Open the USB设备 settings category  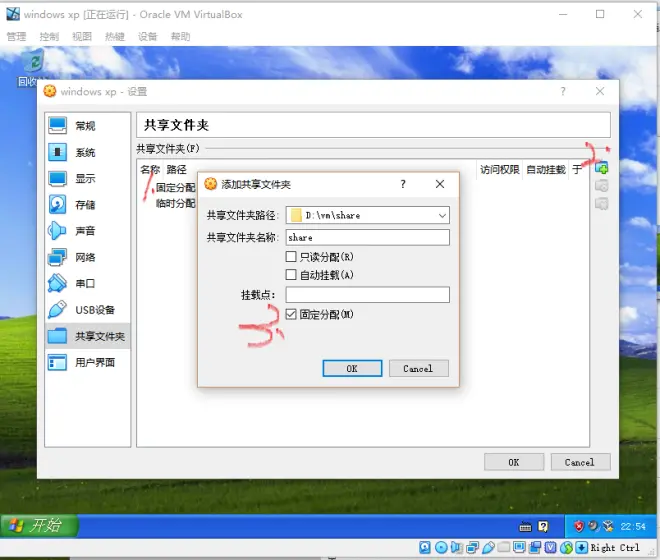tap(87, 310)
